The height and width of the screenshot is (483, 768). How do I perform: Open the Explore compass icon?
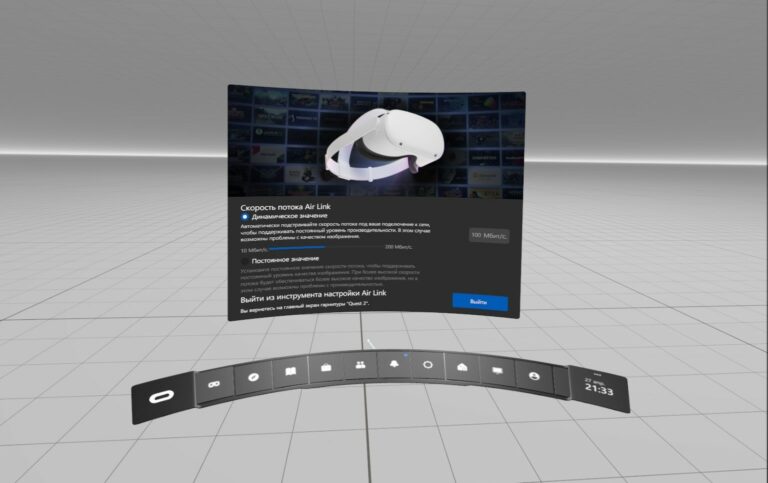pyautogui.click(x=253, y=377)
